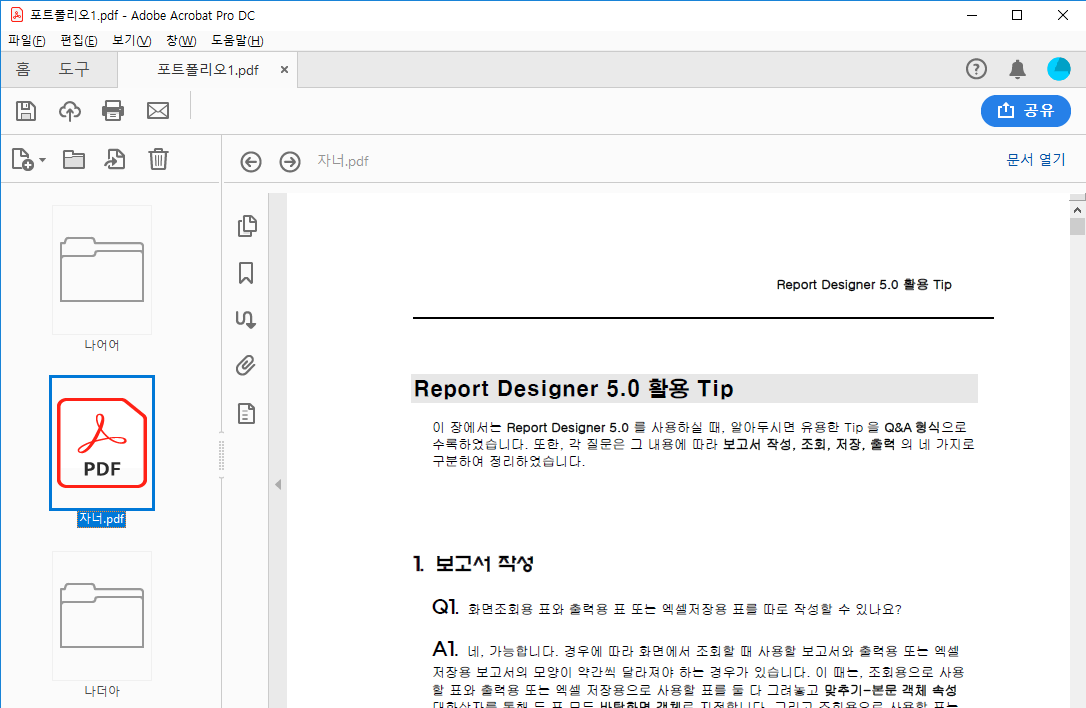This screenshot has width=1086, height=708.
Task: Open the attachments paperclip panel
Action: click(246, 366)
